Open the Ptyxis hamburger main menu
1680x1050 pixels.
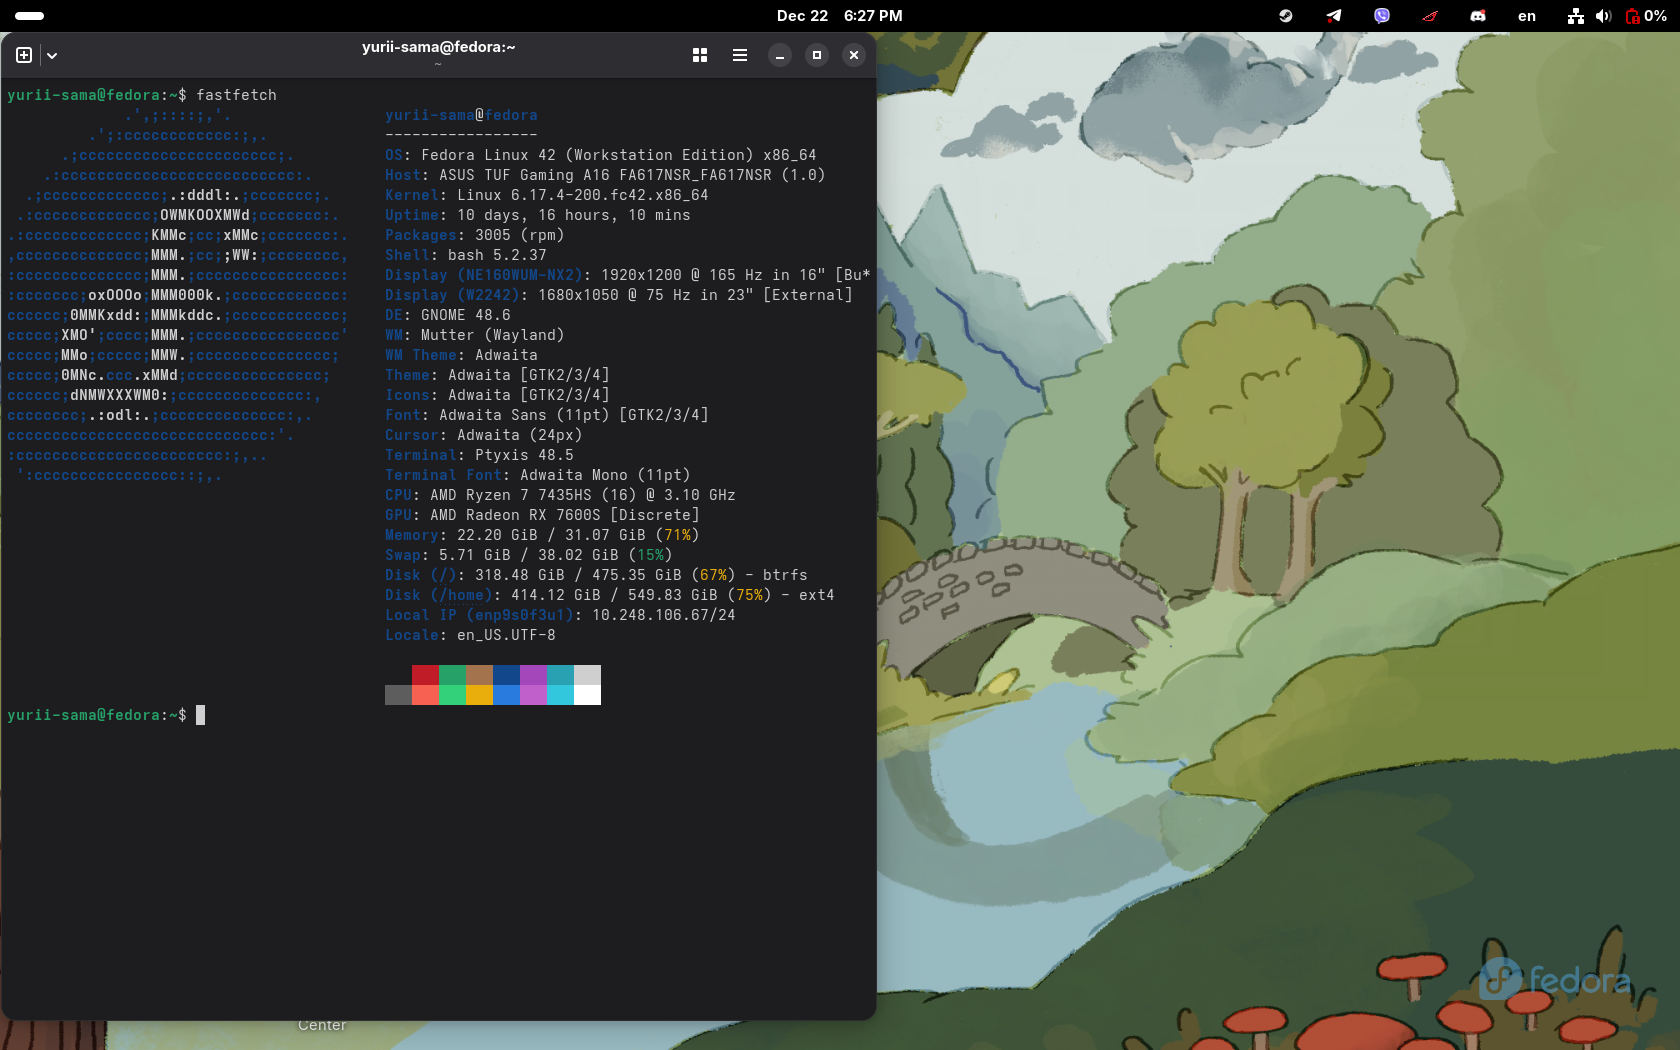pos(740,55)
